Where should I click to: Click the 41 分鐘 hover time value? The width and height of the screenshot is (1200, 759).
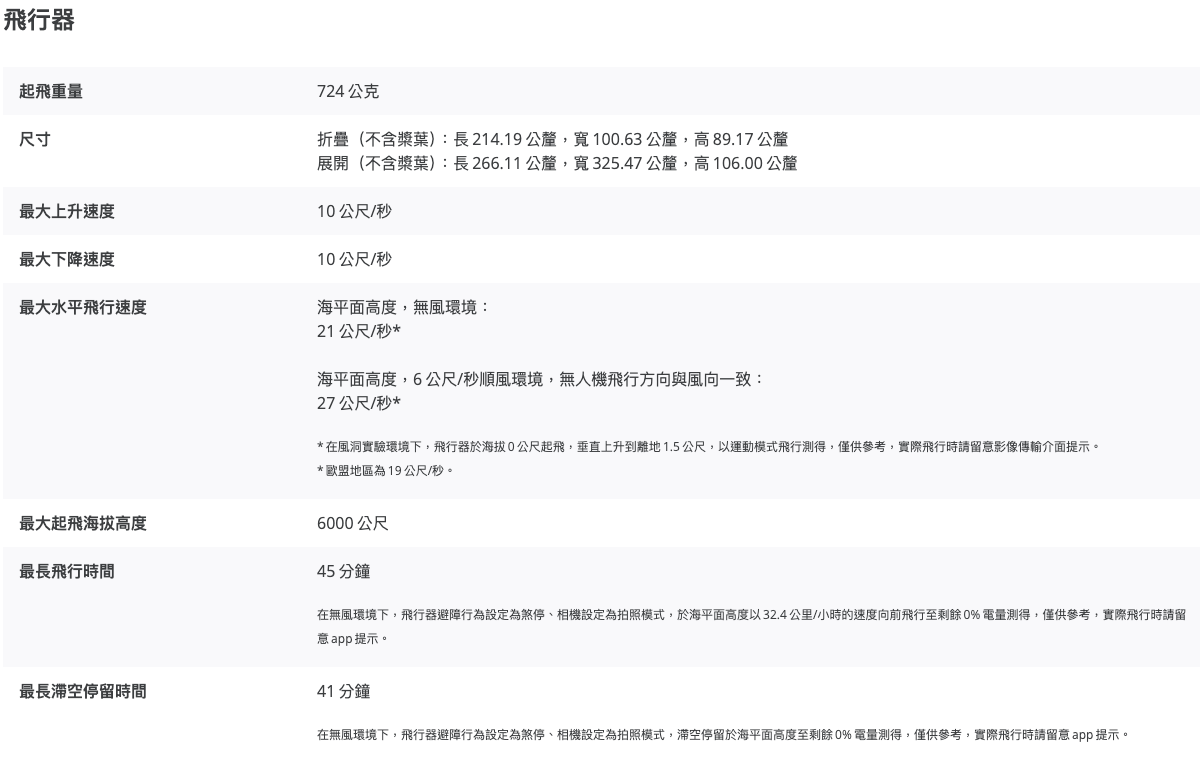(x=343, y=691)
